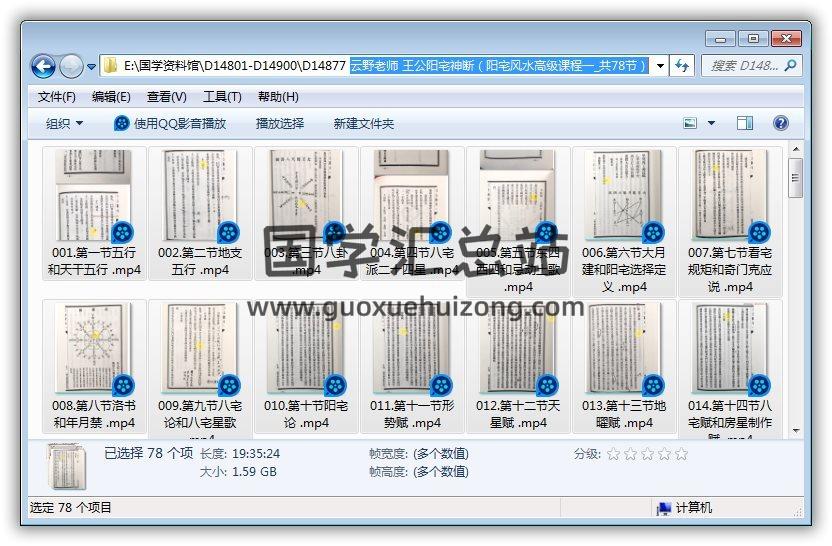Open the 工具(T) menu
Screen dimensions: 832x546
tap(222, 97)
